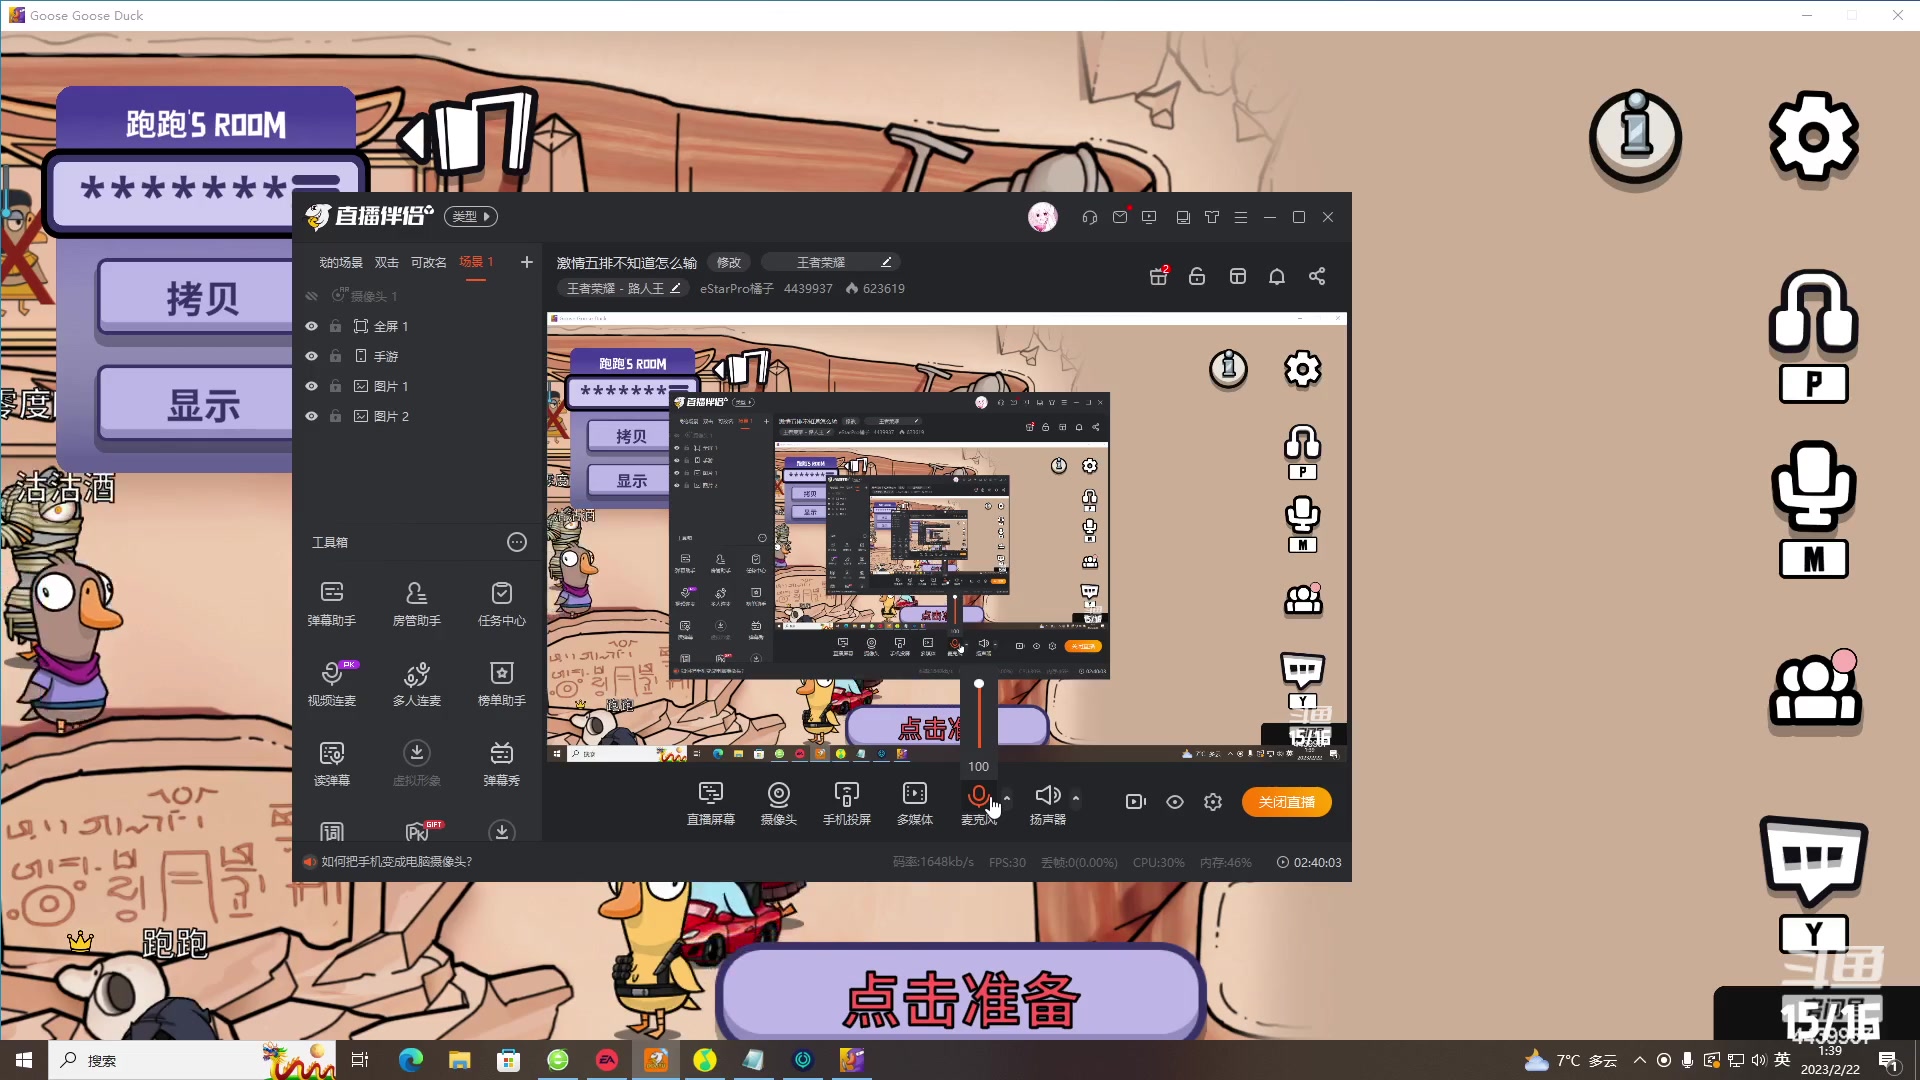1920x1080 pixels.
Task: Open stream settings gear in 直播伴侣
Action: pos(1213,802)
